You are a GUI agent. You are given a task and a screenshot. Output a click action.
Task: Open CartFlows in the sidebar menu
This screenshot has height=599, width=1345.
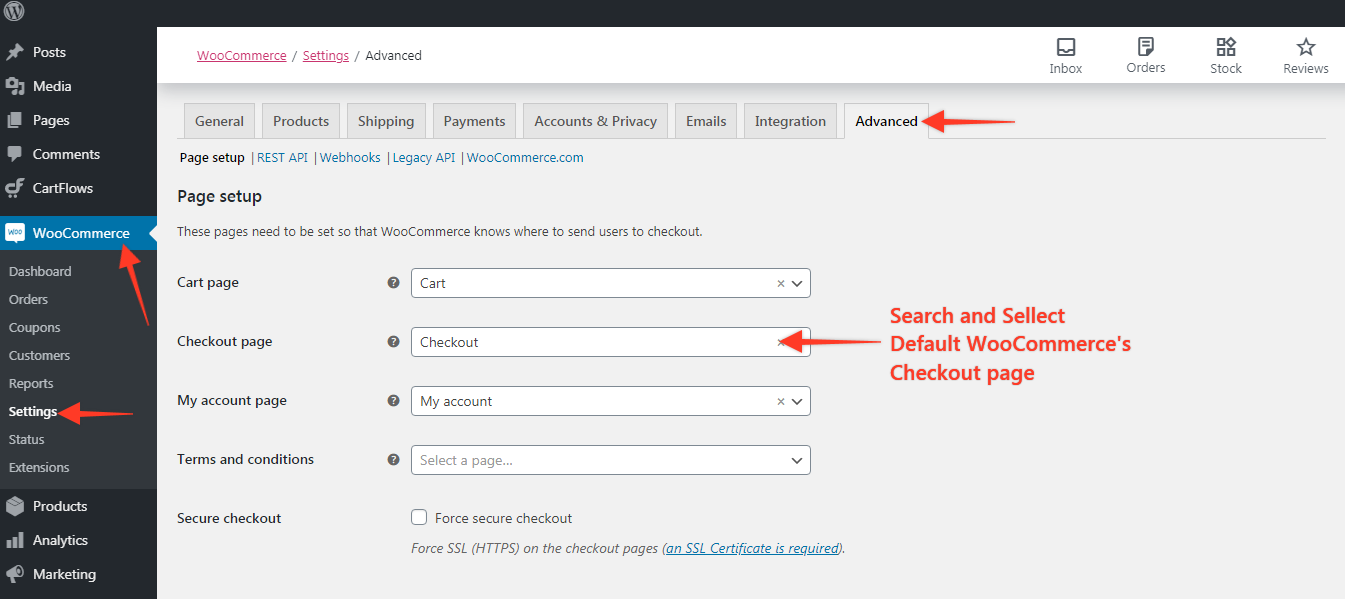click(62, 188)
